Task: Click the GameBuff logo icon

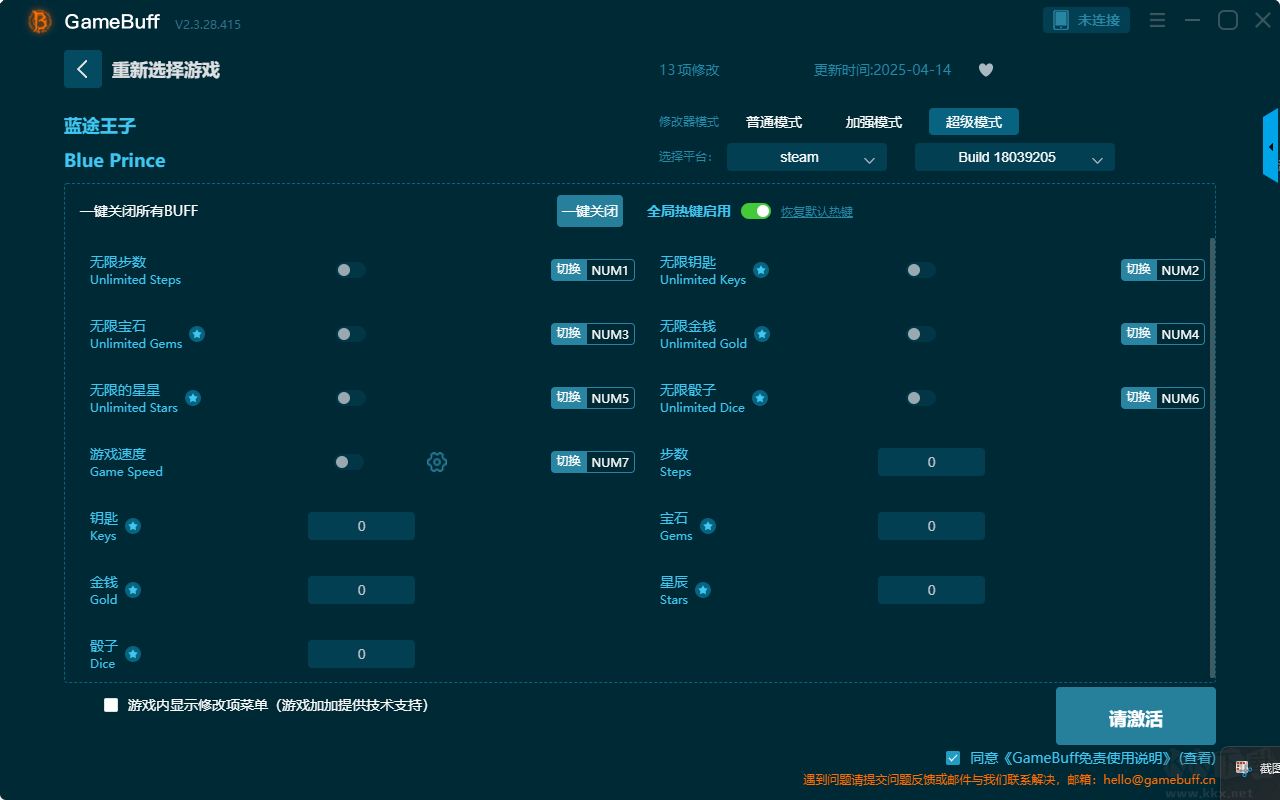Action: [x=39, y=21]
